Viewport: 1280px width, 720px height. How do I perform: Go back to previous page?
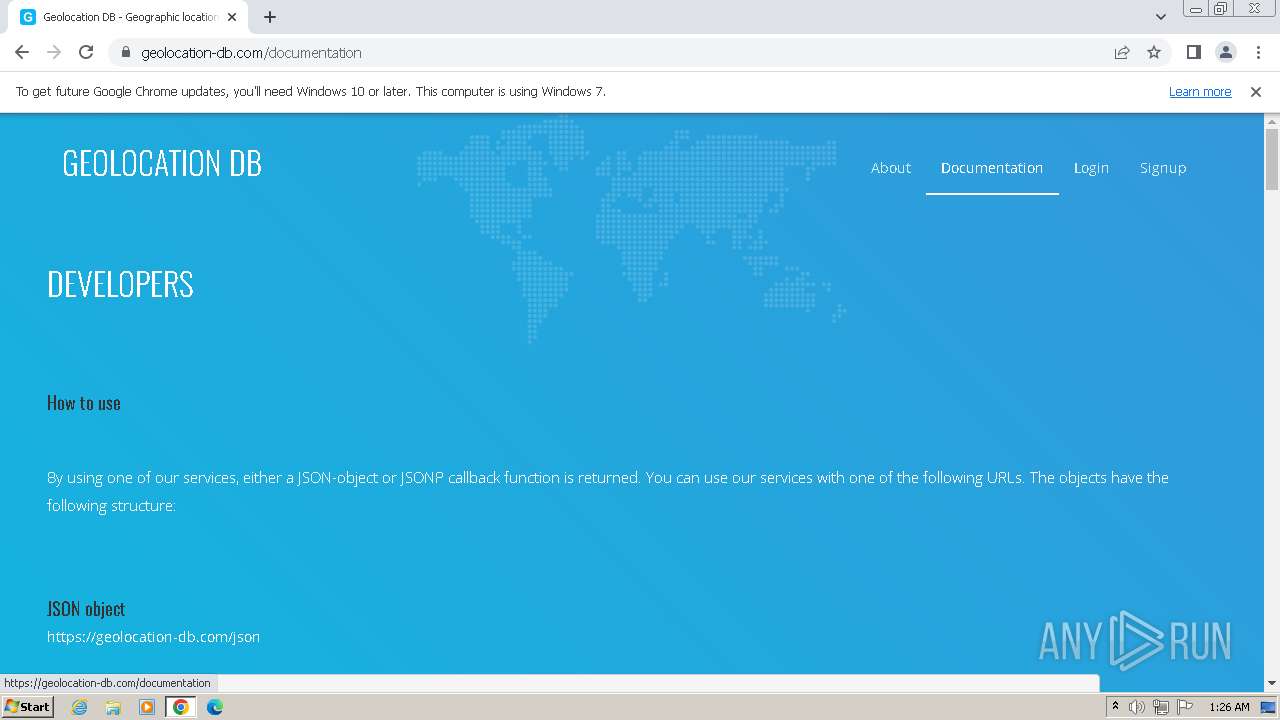click(x=22, y=52)
